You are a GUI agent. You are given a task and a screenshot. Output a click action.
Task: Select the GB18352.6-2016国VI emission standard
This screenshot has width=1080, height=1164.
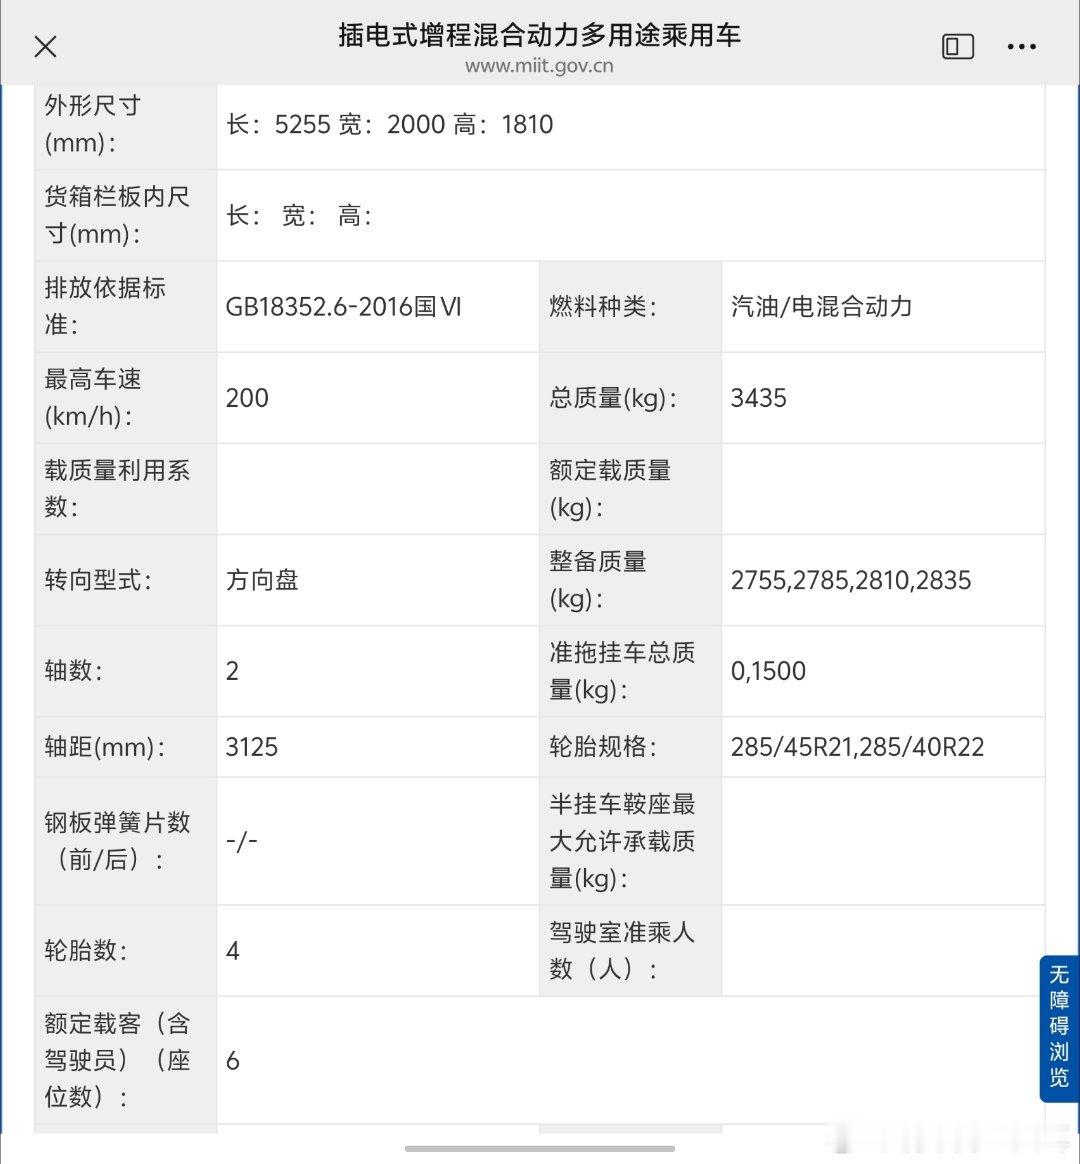pos(344,307)
